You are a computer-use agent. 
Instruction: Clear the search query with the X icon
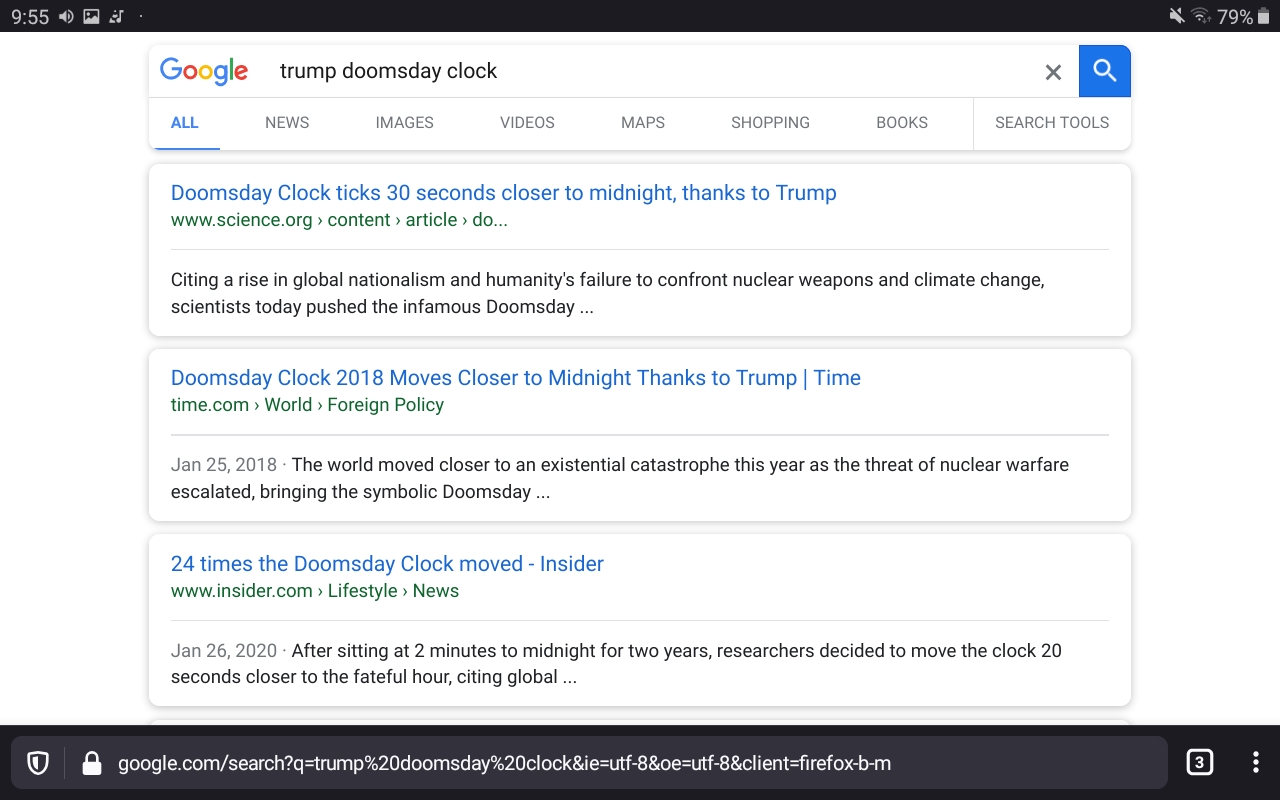click(x=1053, y=72)
